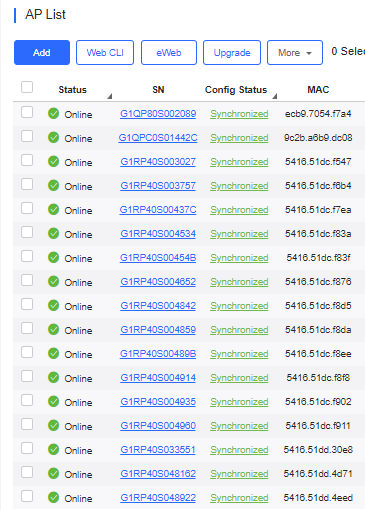Open the More dropdown menu

click(x=295, y=53)
